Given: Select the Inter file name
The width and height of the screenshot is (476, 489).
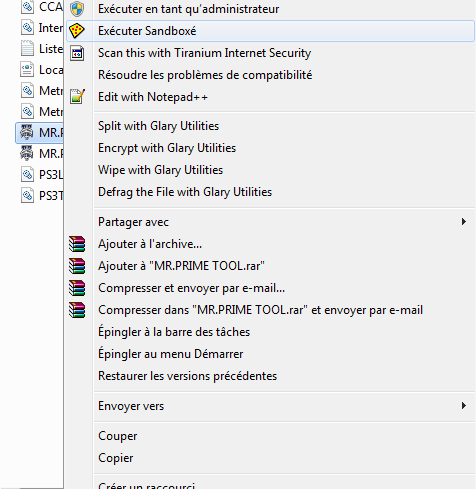Looking at the screenshot, I should (51, 28).
